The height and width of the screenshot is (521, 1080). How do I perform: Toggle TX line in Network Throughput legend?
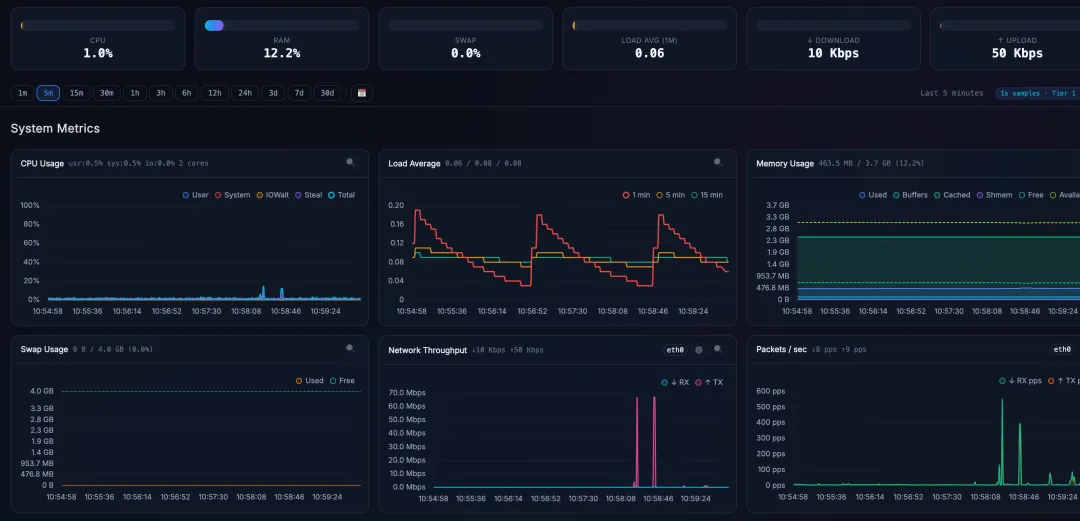coord(709,382)
